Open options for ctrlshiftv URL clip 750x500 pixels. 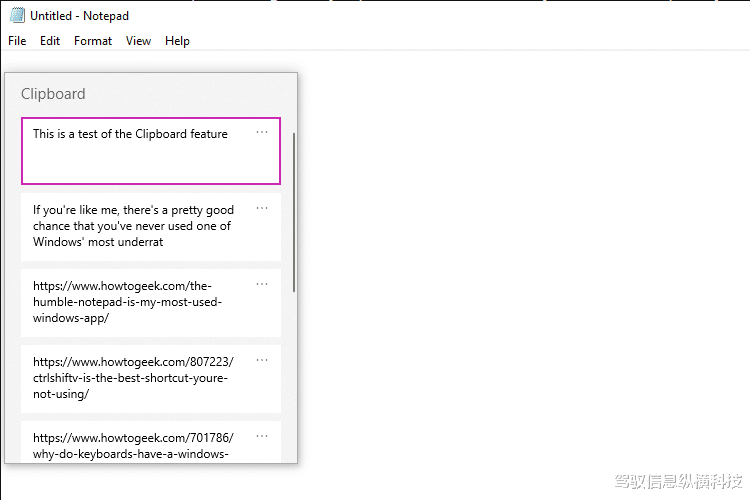(x=262, y=360)
